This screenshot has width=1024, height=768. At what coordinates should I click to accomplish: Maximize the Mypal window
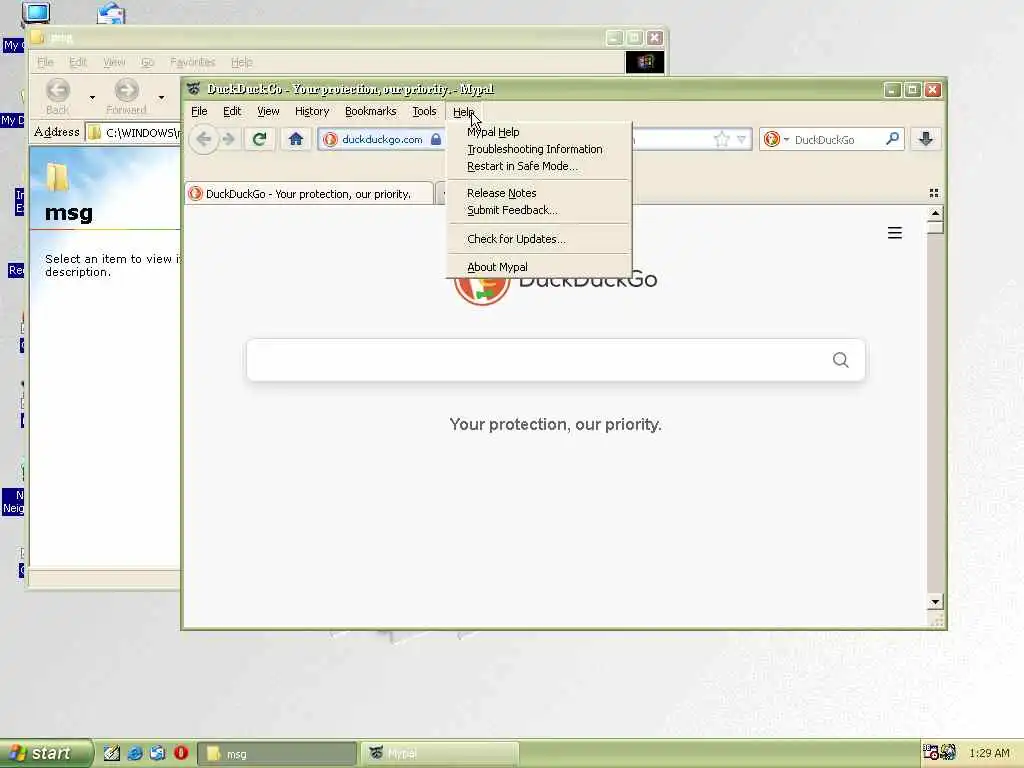tap(913, 89)
